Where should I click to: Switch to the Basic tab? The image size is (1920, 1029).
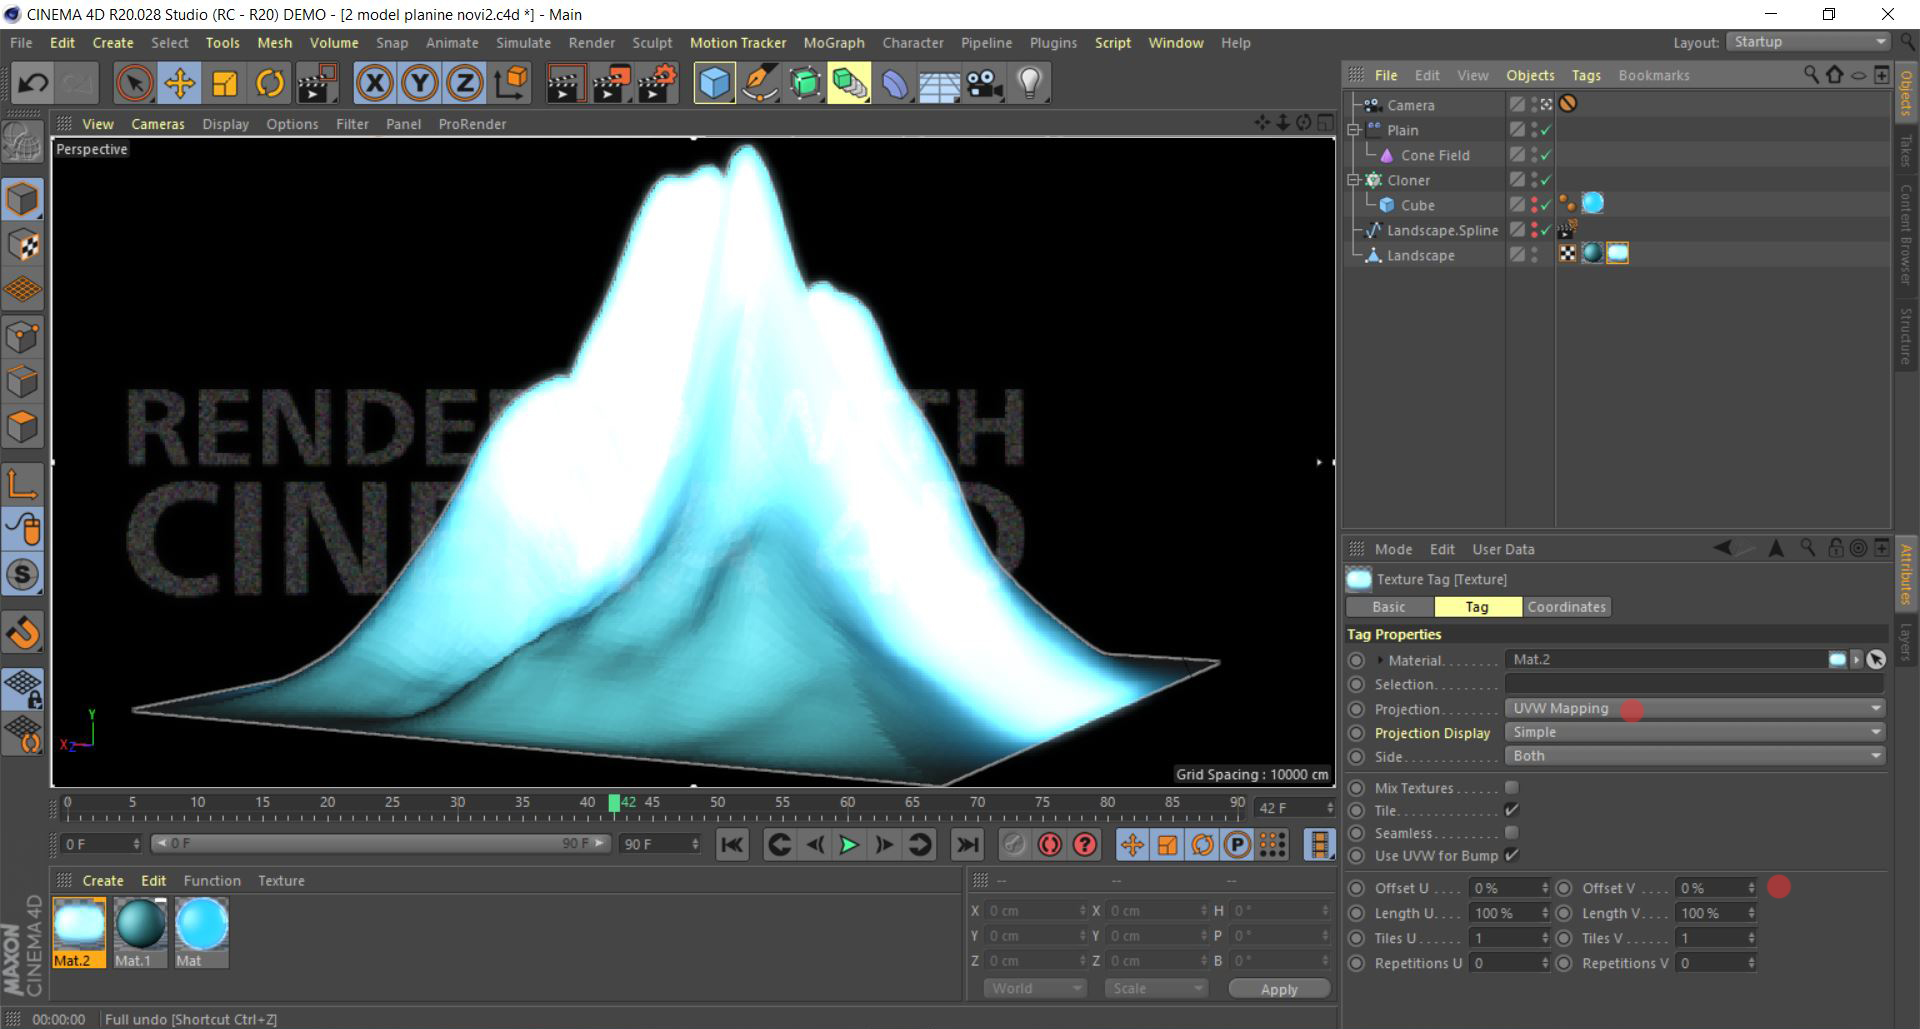coord(1389,607)
